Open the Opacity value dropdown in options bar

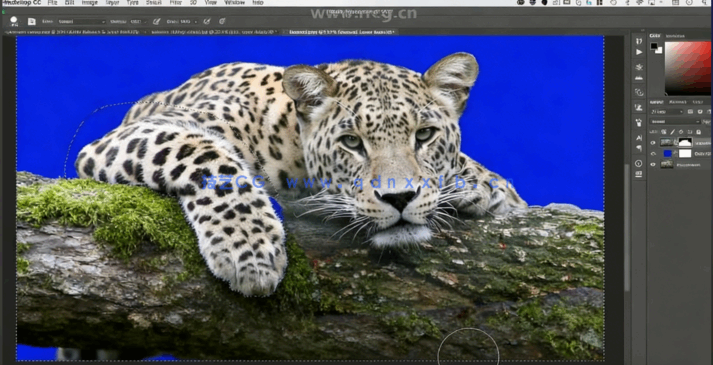coord(137,21)
